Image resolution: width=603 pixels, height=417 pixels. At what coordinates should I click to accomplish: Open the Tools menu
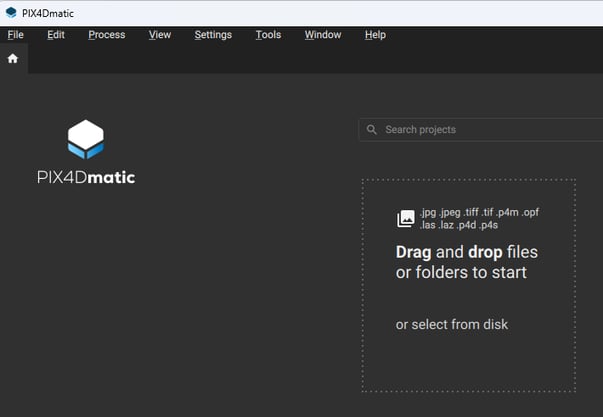point(268,35)
